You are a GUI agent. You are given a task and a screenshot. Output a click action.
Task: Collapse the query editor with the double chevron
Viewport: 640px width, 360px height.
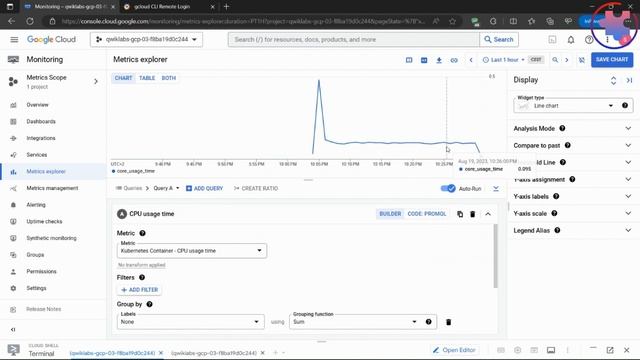tap(496, 189)
